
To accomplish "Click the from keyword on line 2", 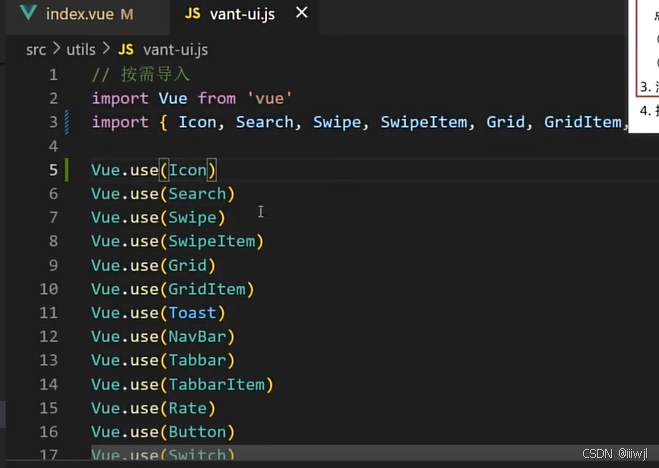I will pos(217,99).
